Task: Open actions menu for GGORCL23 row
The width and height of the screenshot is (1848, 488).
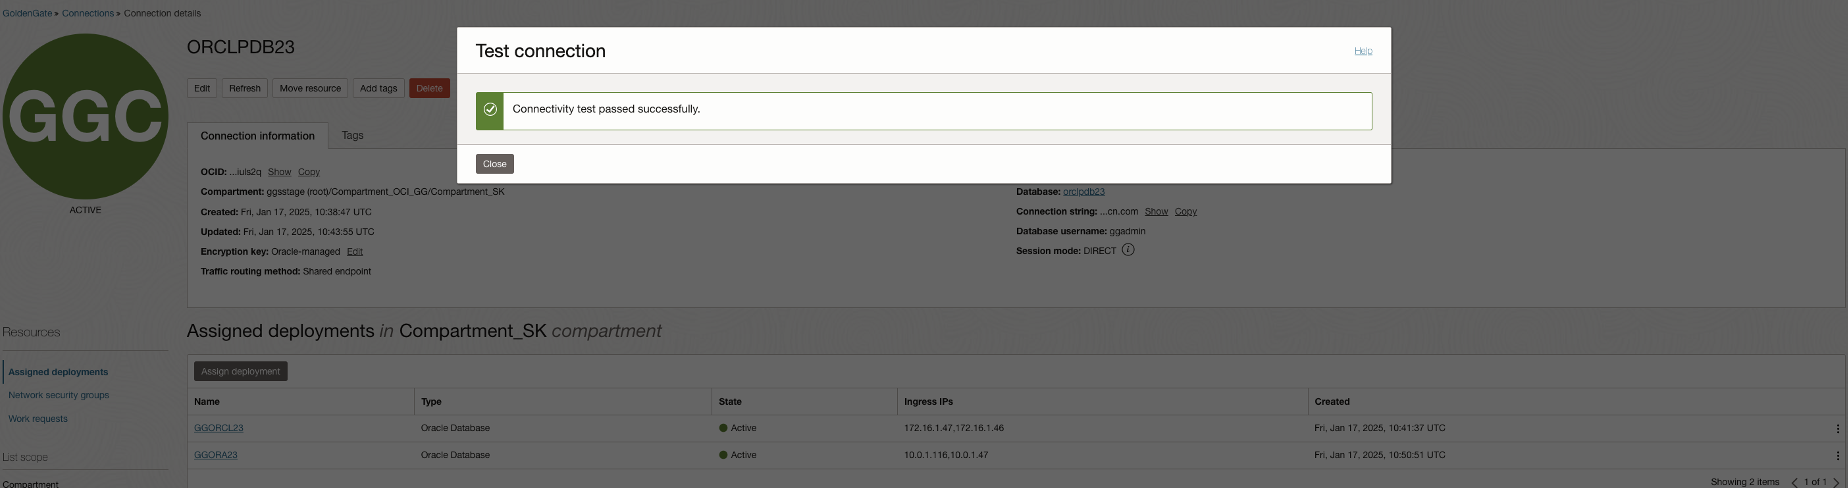Action: coord(1837,429)
